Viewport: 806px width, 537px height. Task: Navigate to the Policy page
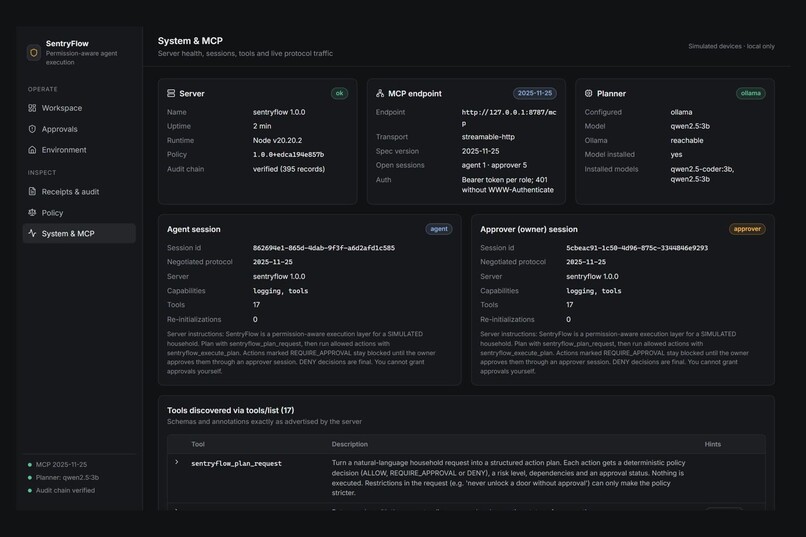79,212
